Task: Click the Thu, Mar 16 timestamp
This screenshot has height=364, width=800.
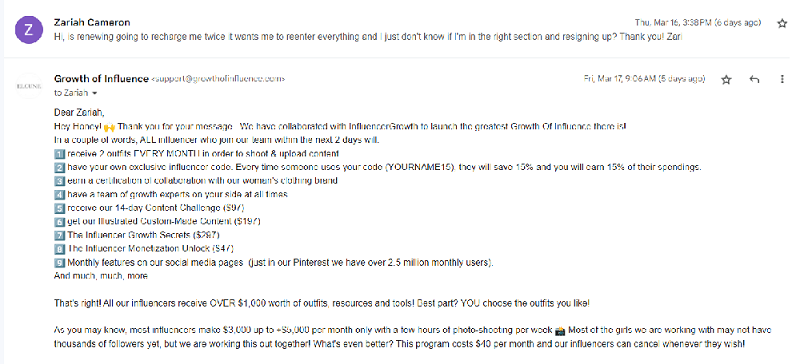Action: 697,23
